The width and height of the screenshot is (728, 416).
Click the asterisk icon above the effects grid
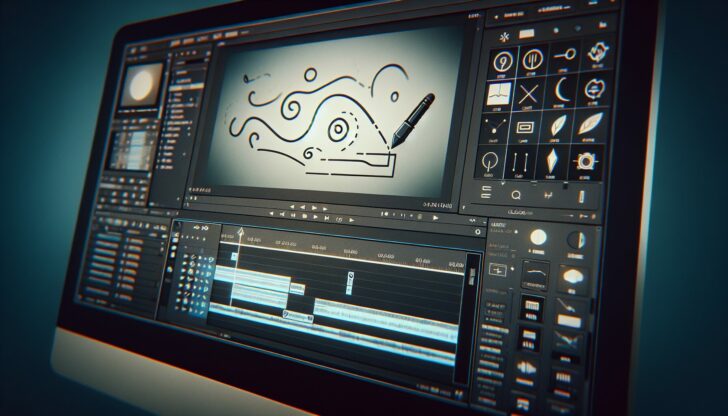click(501, 36)
